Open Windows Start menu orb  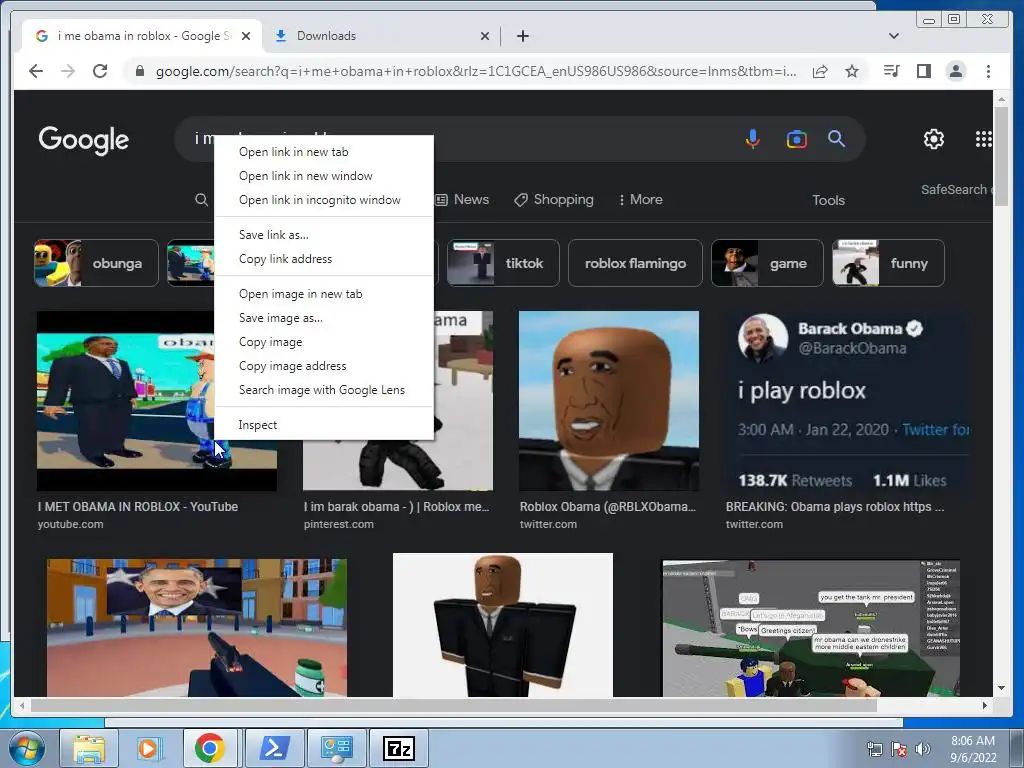pyautogui.click(x=27, y=748)
